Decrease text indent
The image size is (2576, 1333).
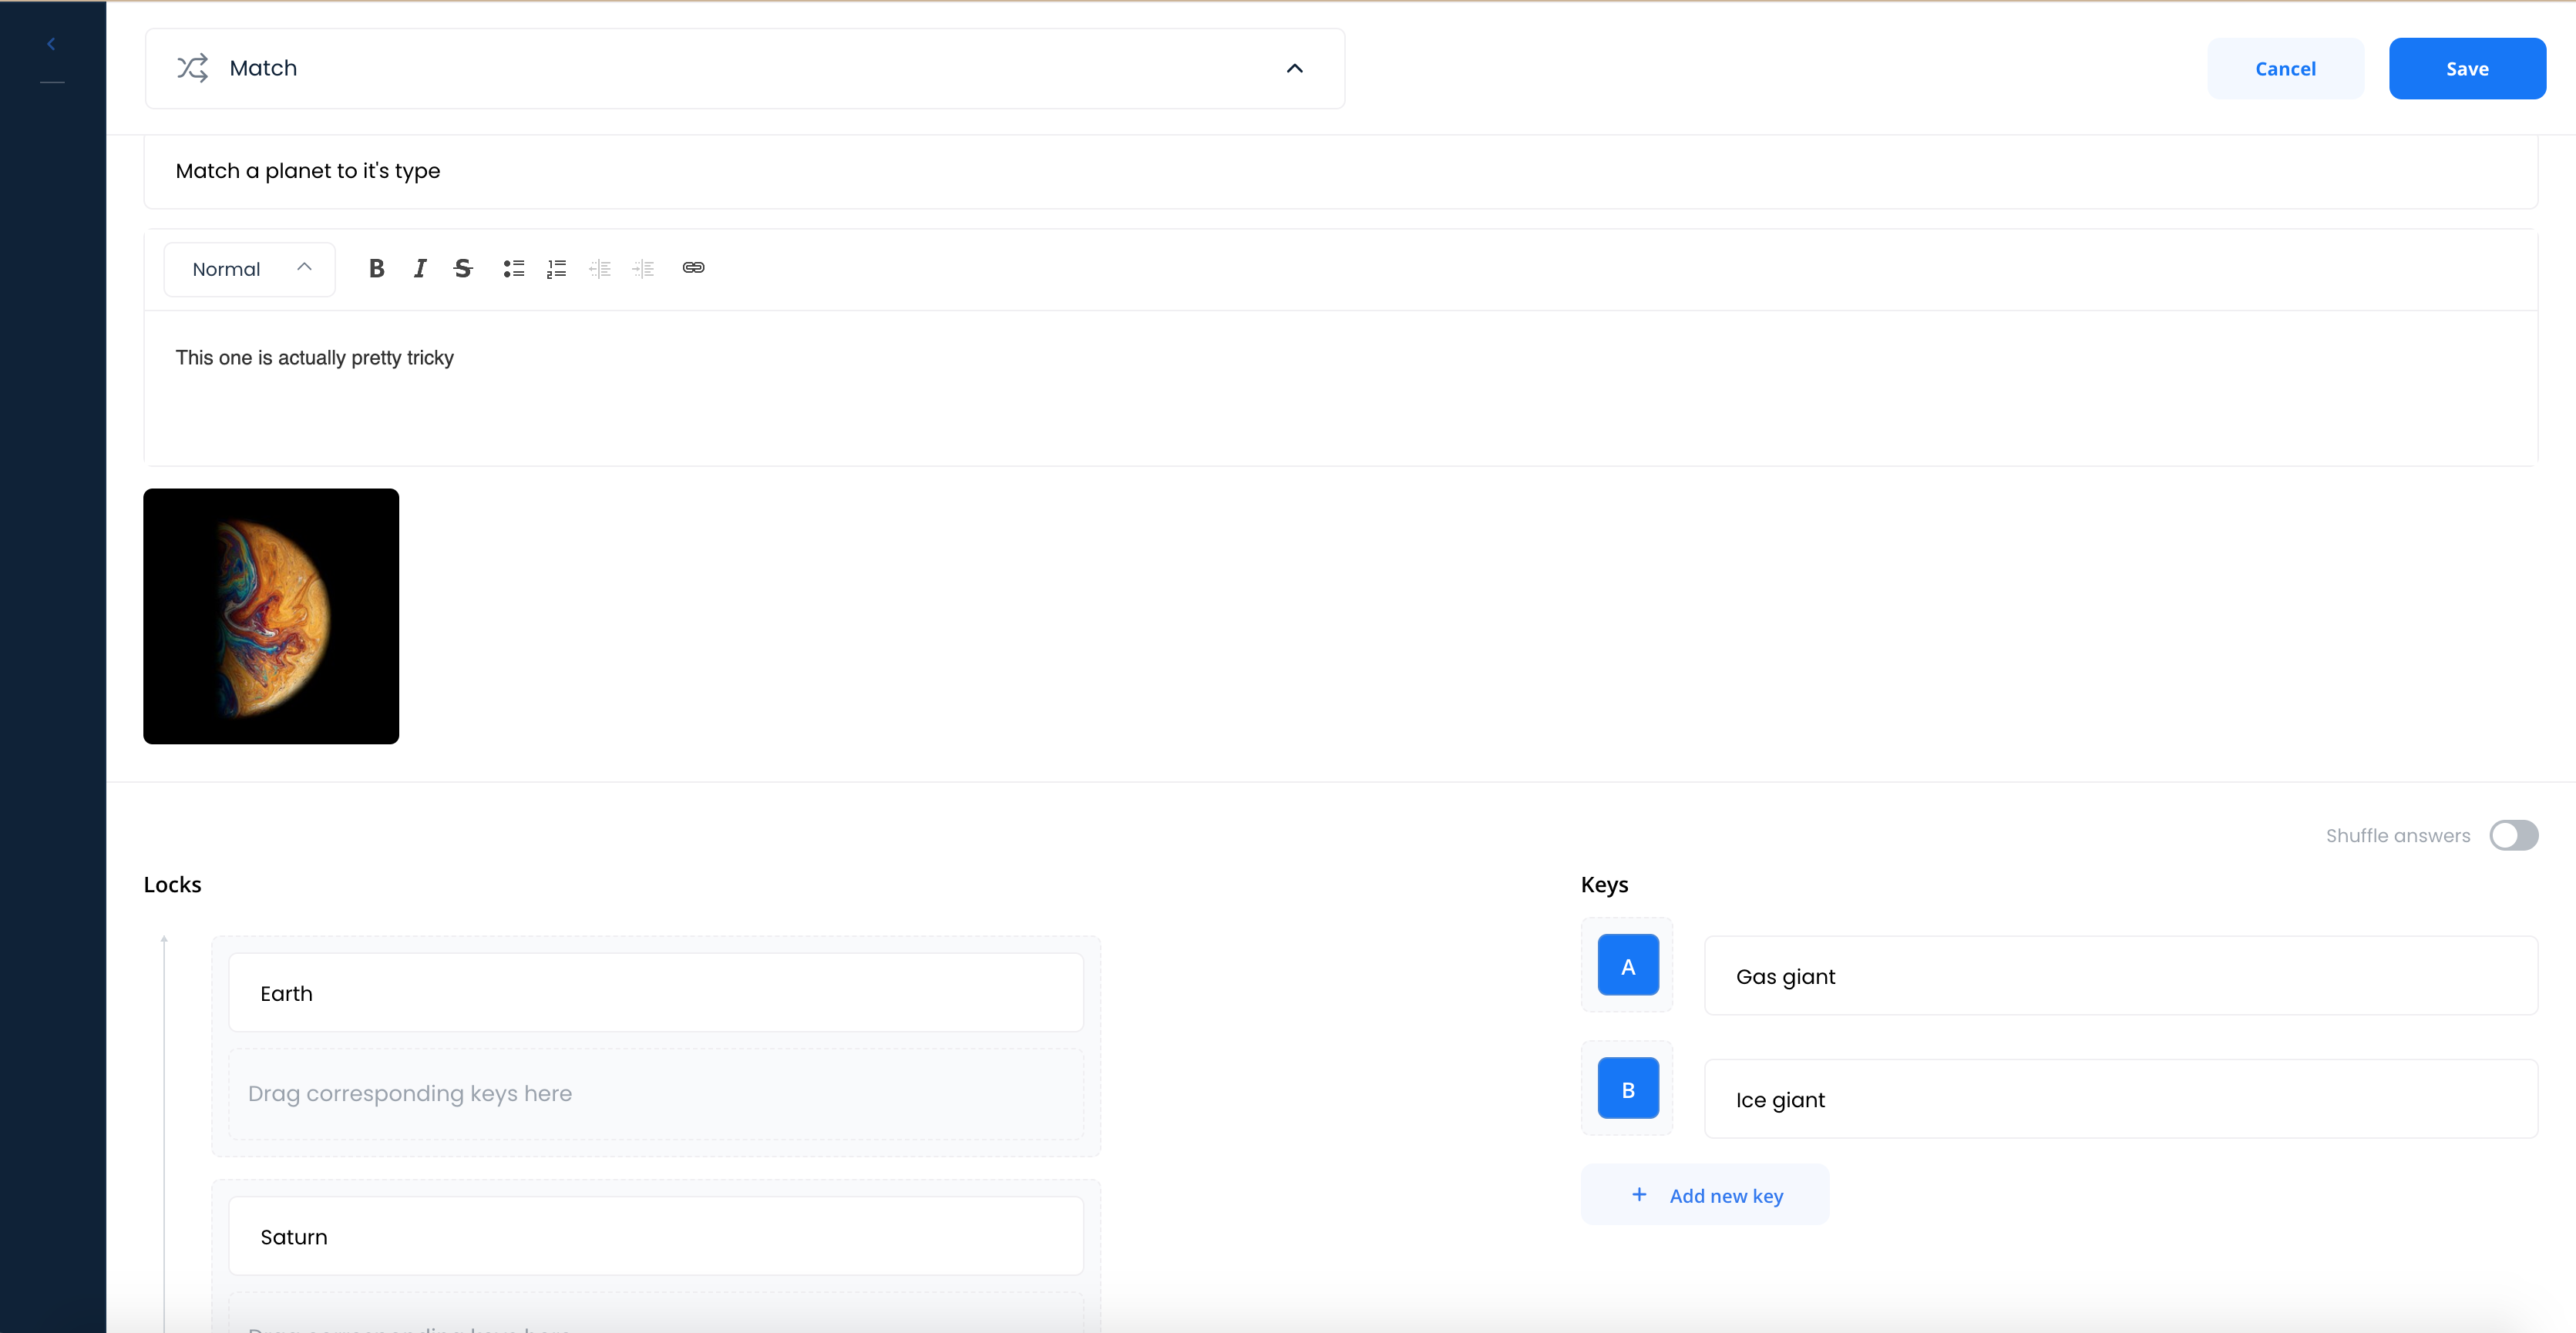(x=600, y=268)
